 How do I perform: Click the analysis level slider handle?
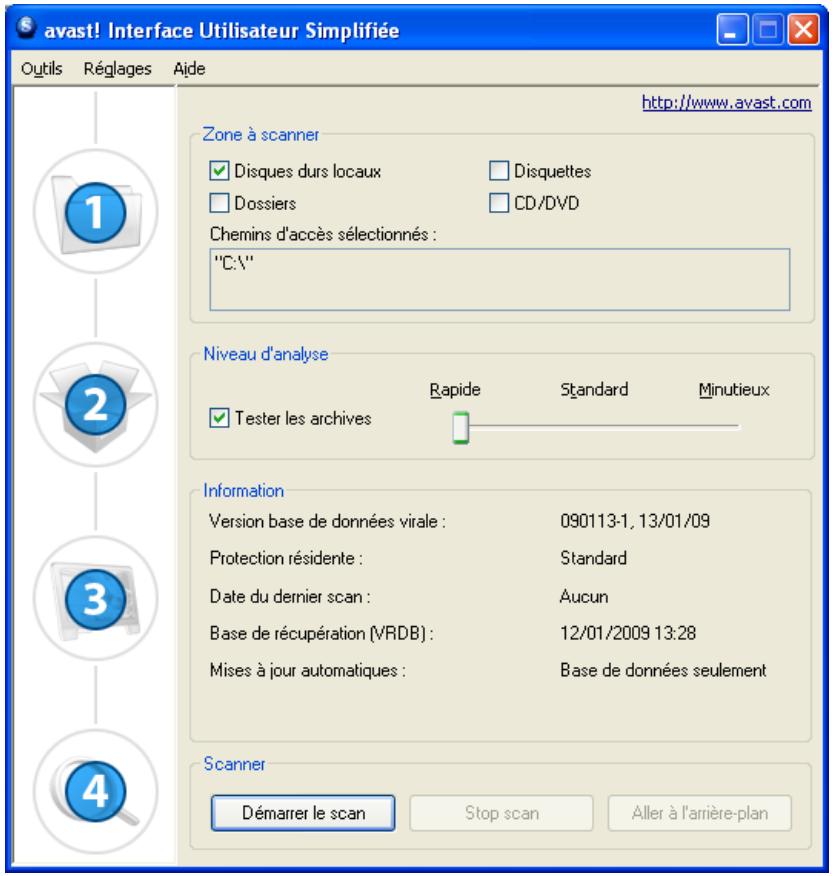coord(461,427)
